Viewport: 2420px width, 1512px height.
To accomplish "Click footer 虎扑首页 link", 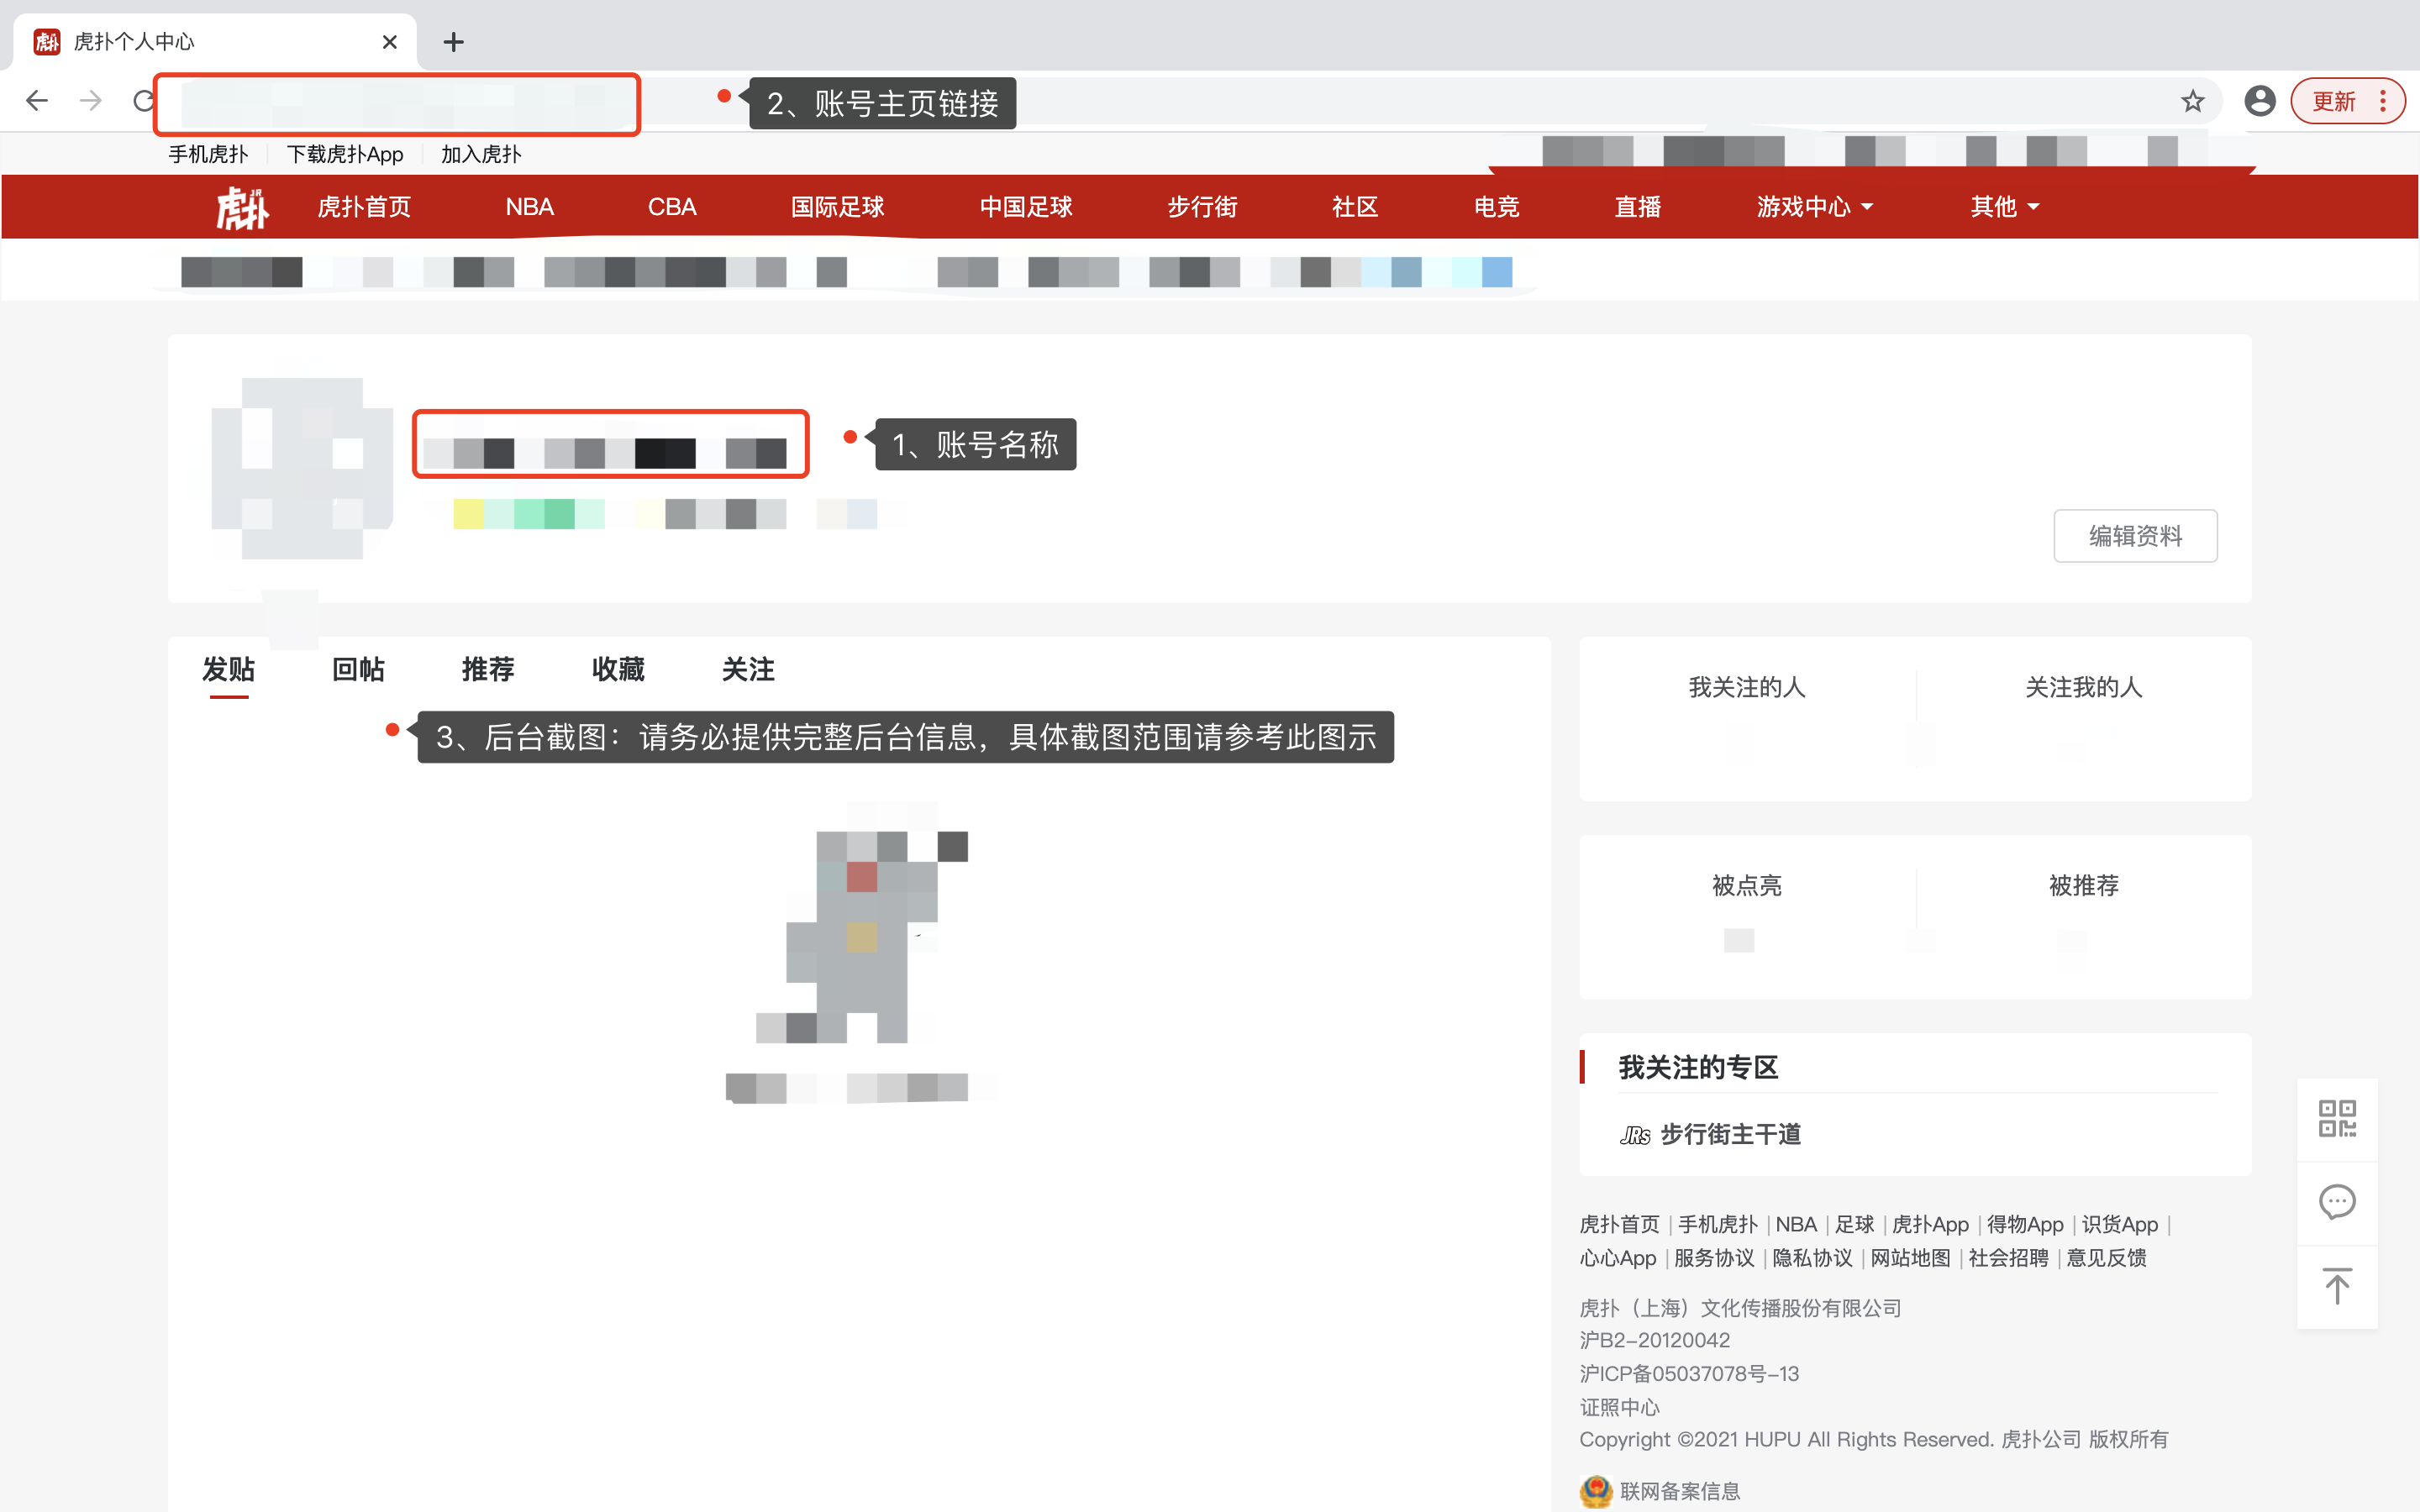I will point(1619,1225).
